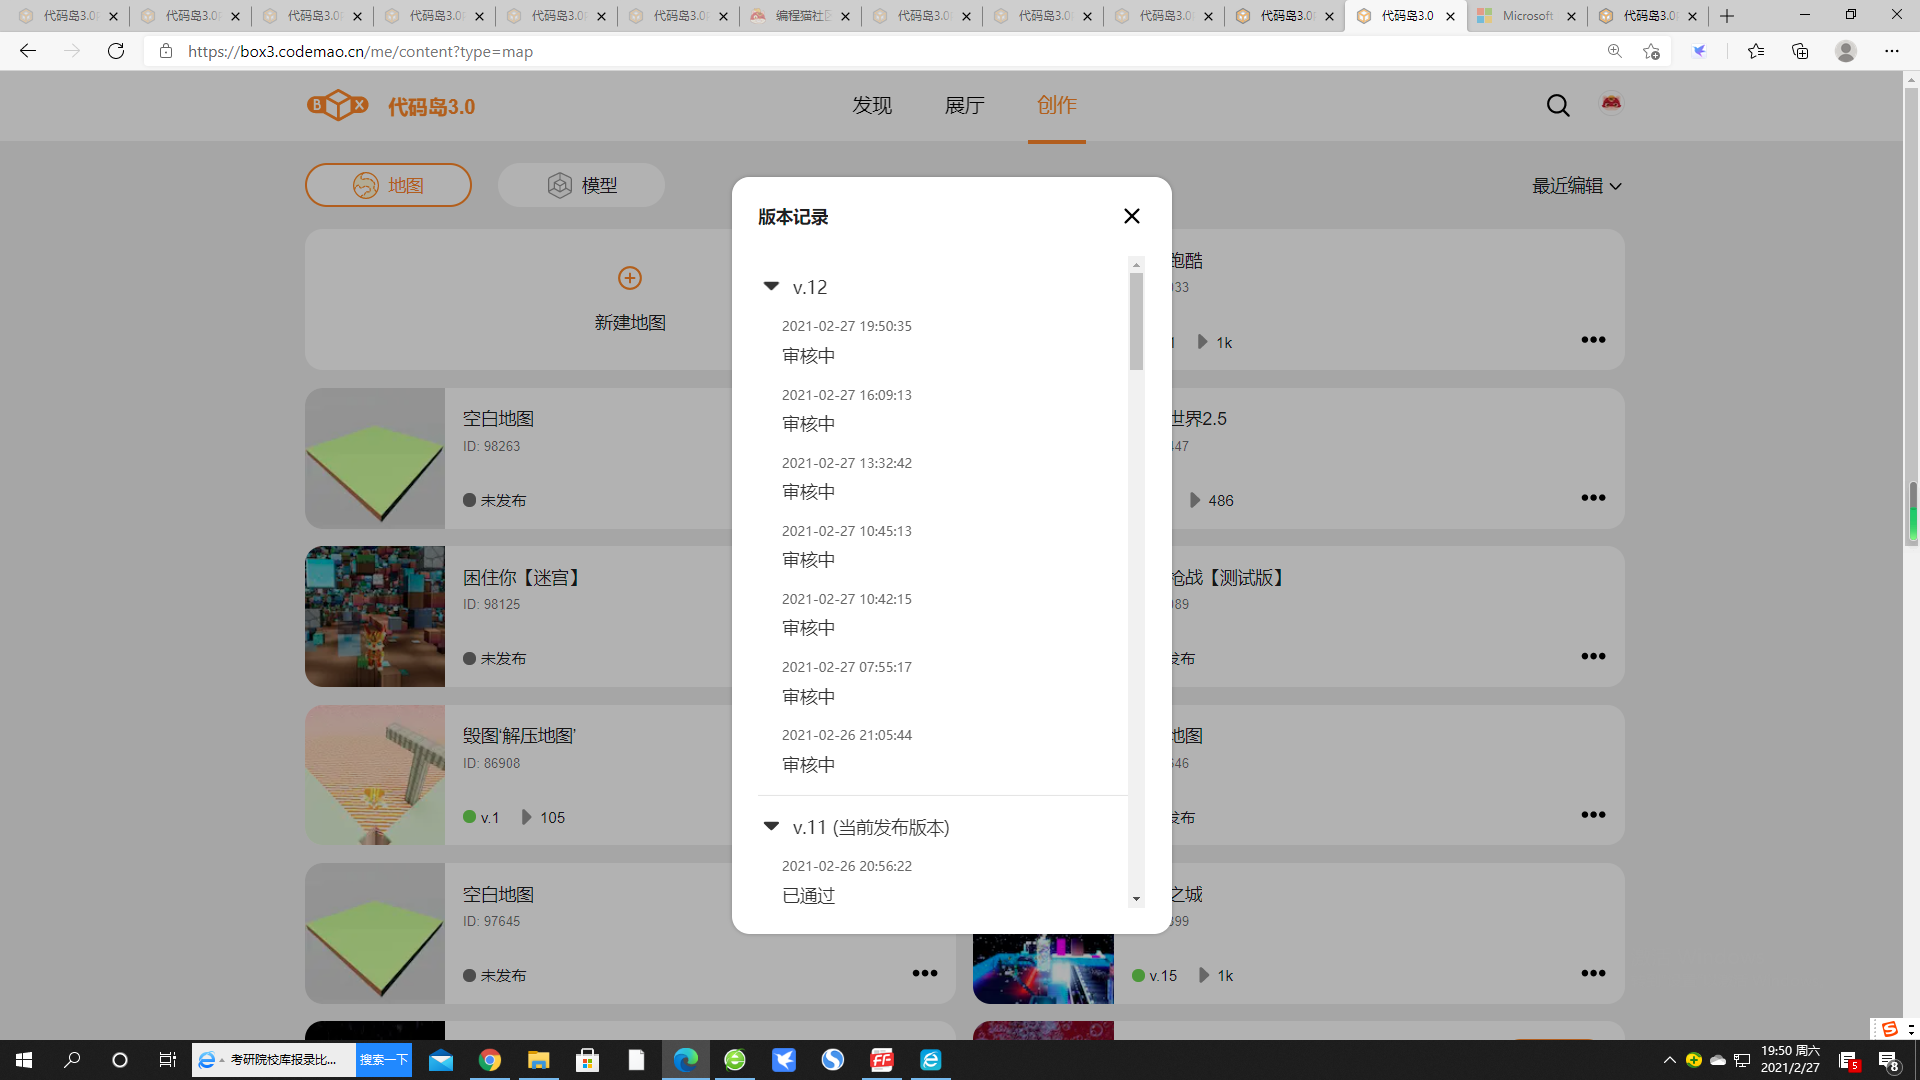Open the 毁图'解压地图' map thumbnail
This screenshot has width=1920, height=1080.
pos(375,775)
